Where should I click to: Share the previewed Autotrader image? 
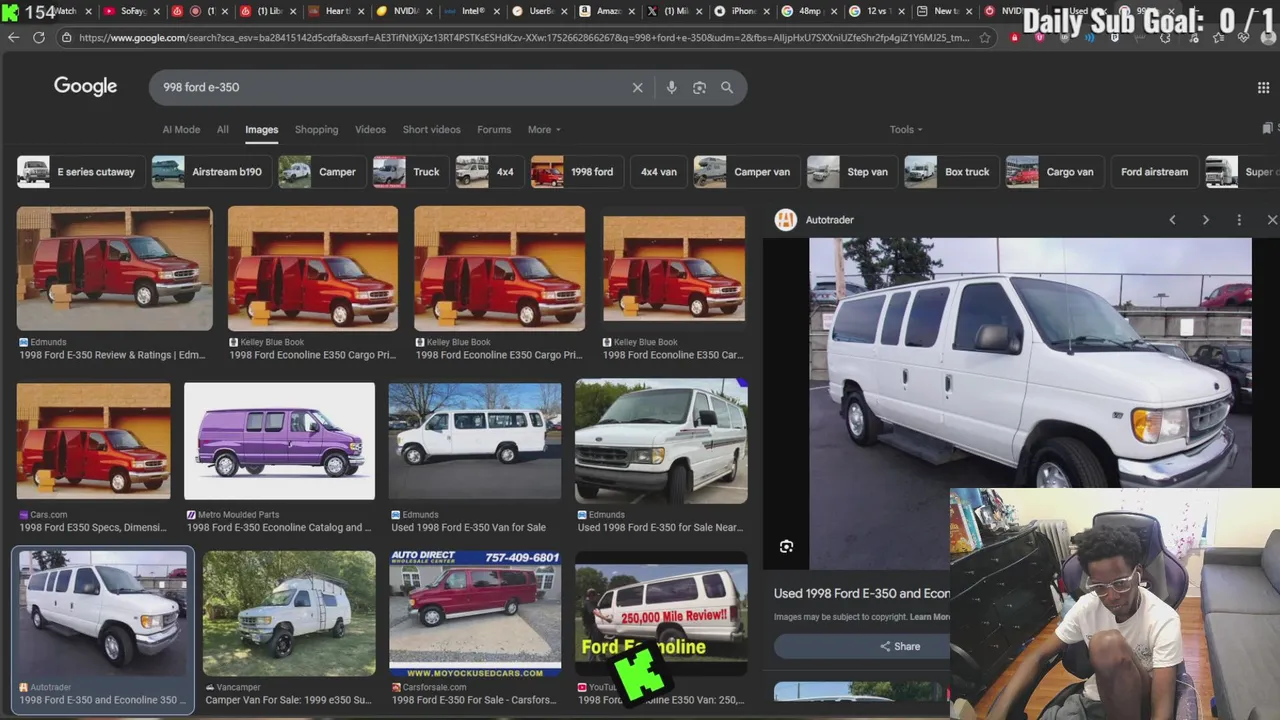tap(900, 646)
